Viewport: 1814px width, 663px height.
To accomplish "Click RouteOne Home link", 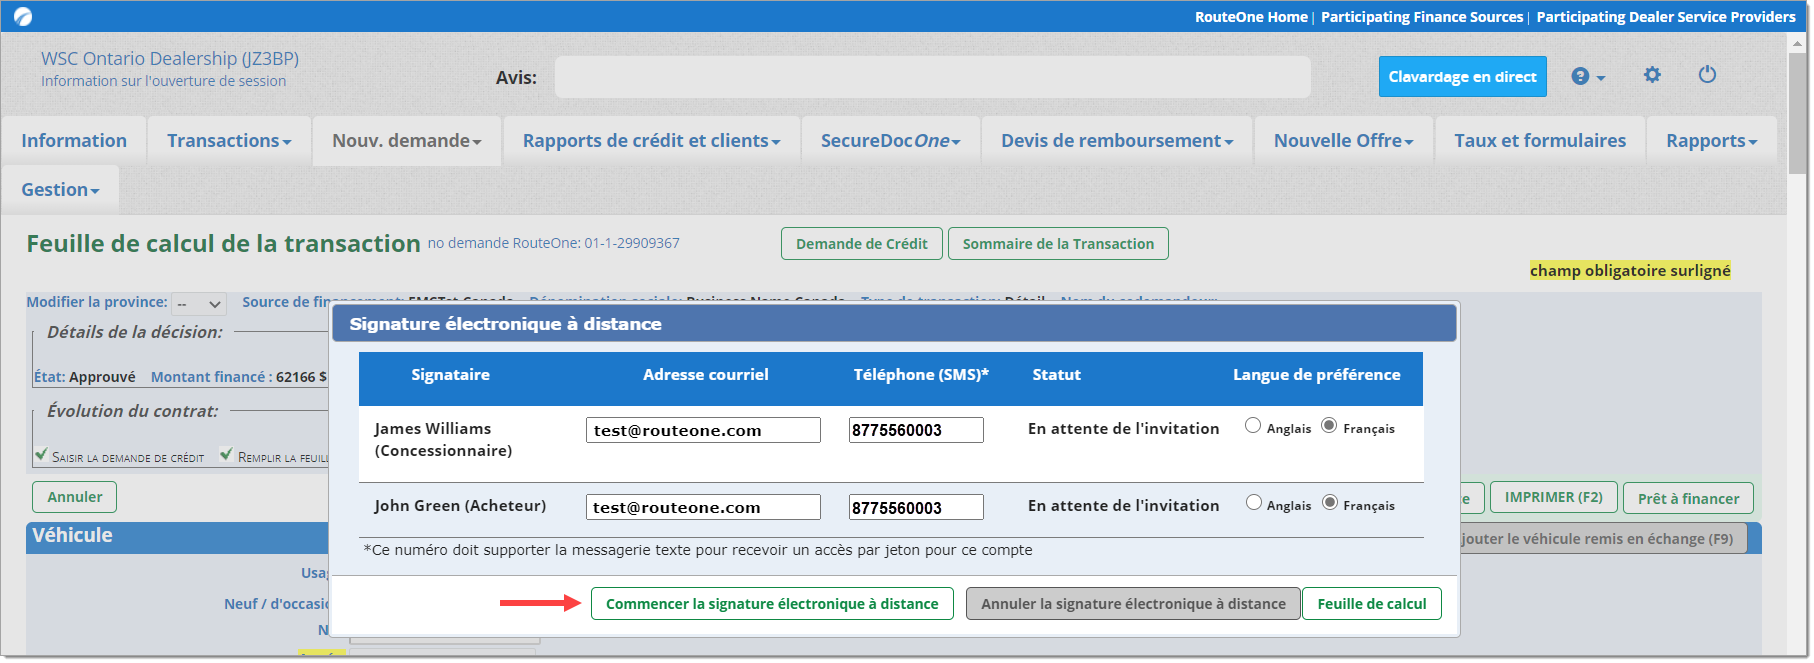I will [1251, 17].
